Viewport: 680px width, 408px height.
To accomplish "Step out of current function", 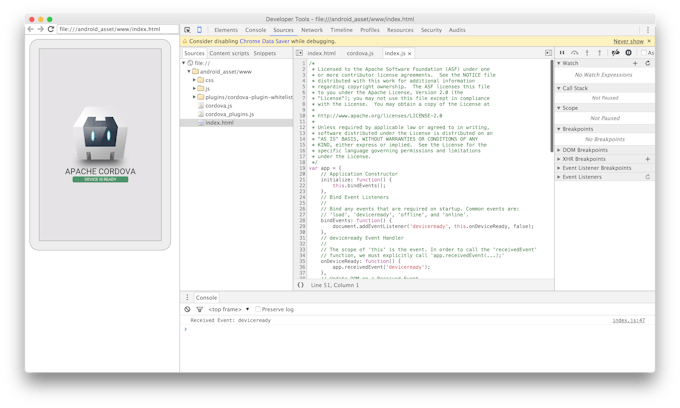I will (600, 53).
